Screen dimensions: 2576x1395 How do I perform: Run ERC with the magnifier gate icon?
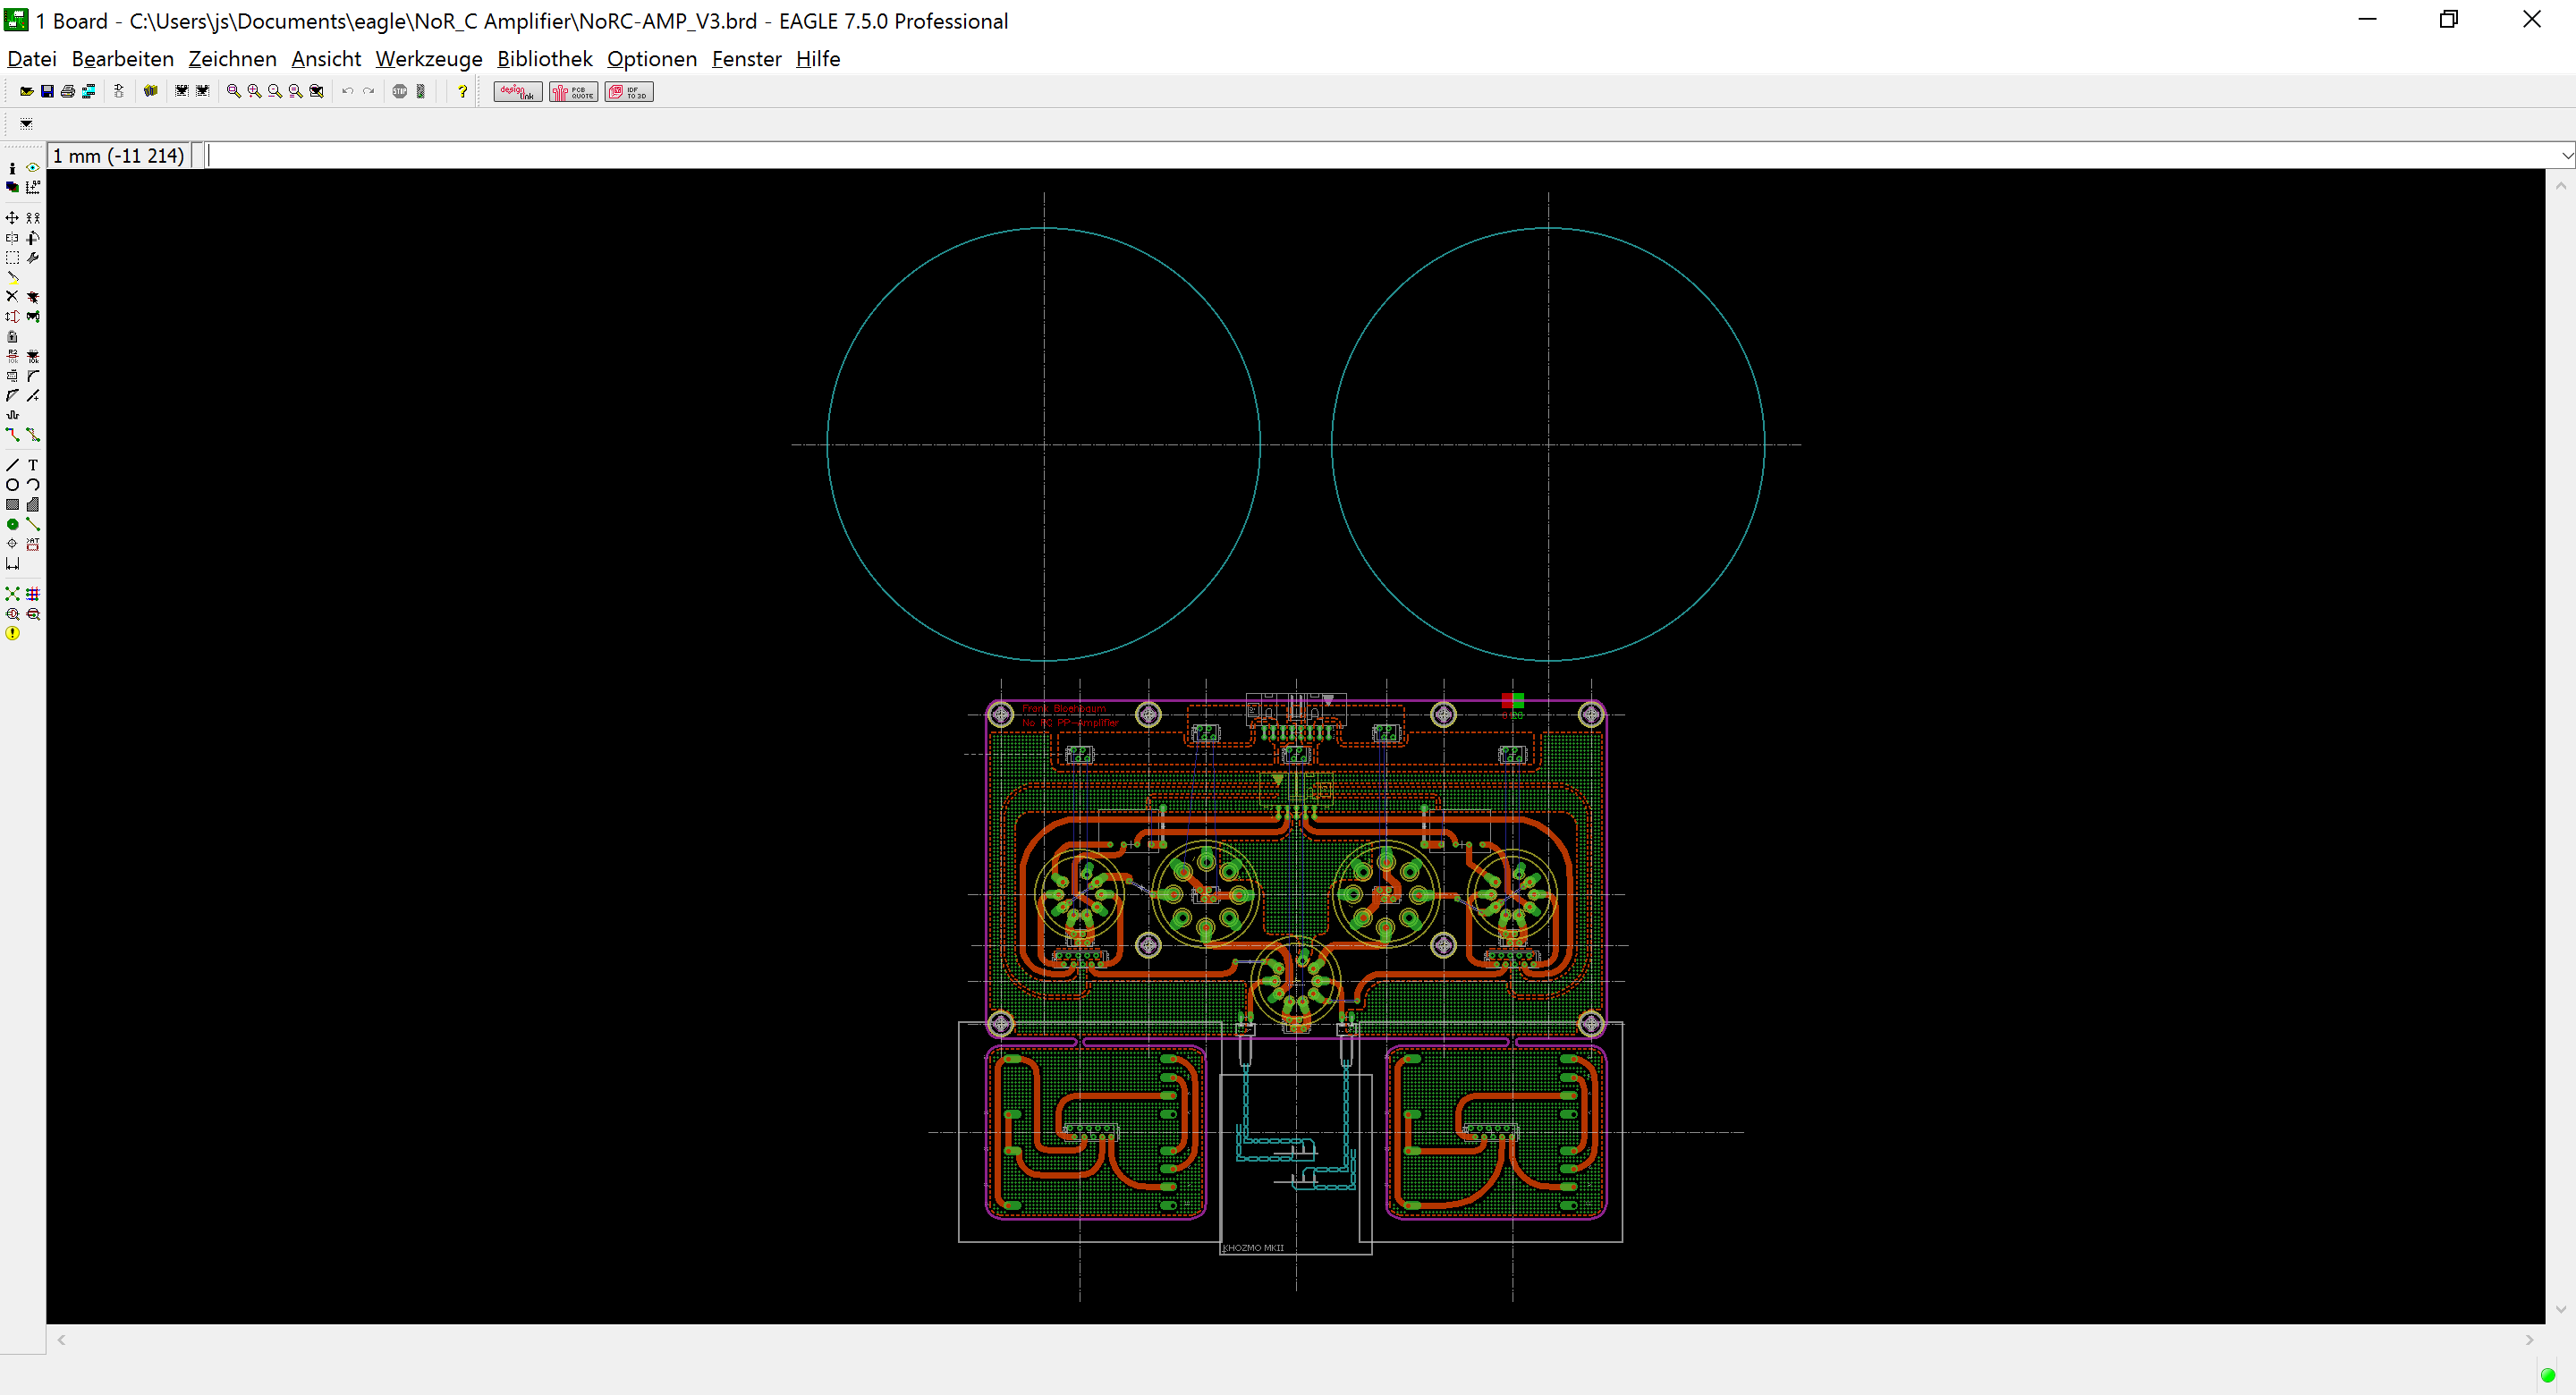pyautogui.click(x=12, y=614)
